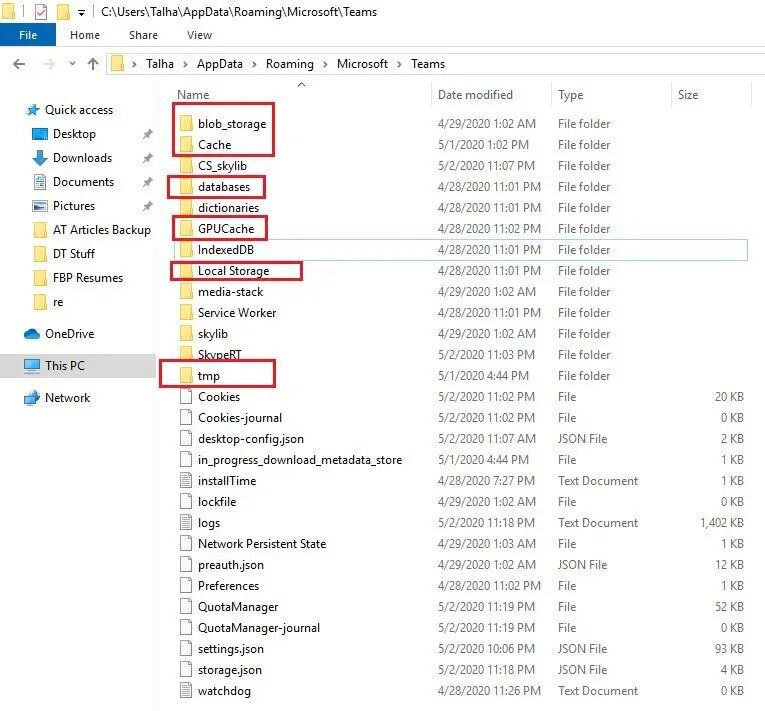
Task: Select the Service Worker folder icon
Action: pos(186,312)
